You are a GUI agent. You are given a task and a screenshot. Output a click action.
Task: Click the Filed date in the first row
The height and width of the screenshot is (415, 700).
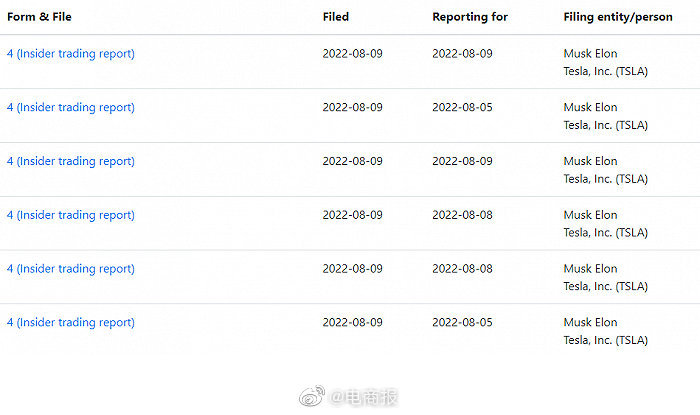352,54
